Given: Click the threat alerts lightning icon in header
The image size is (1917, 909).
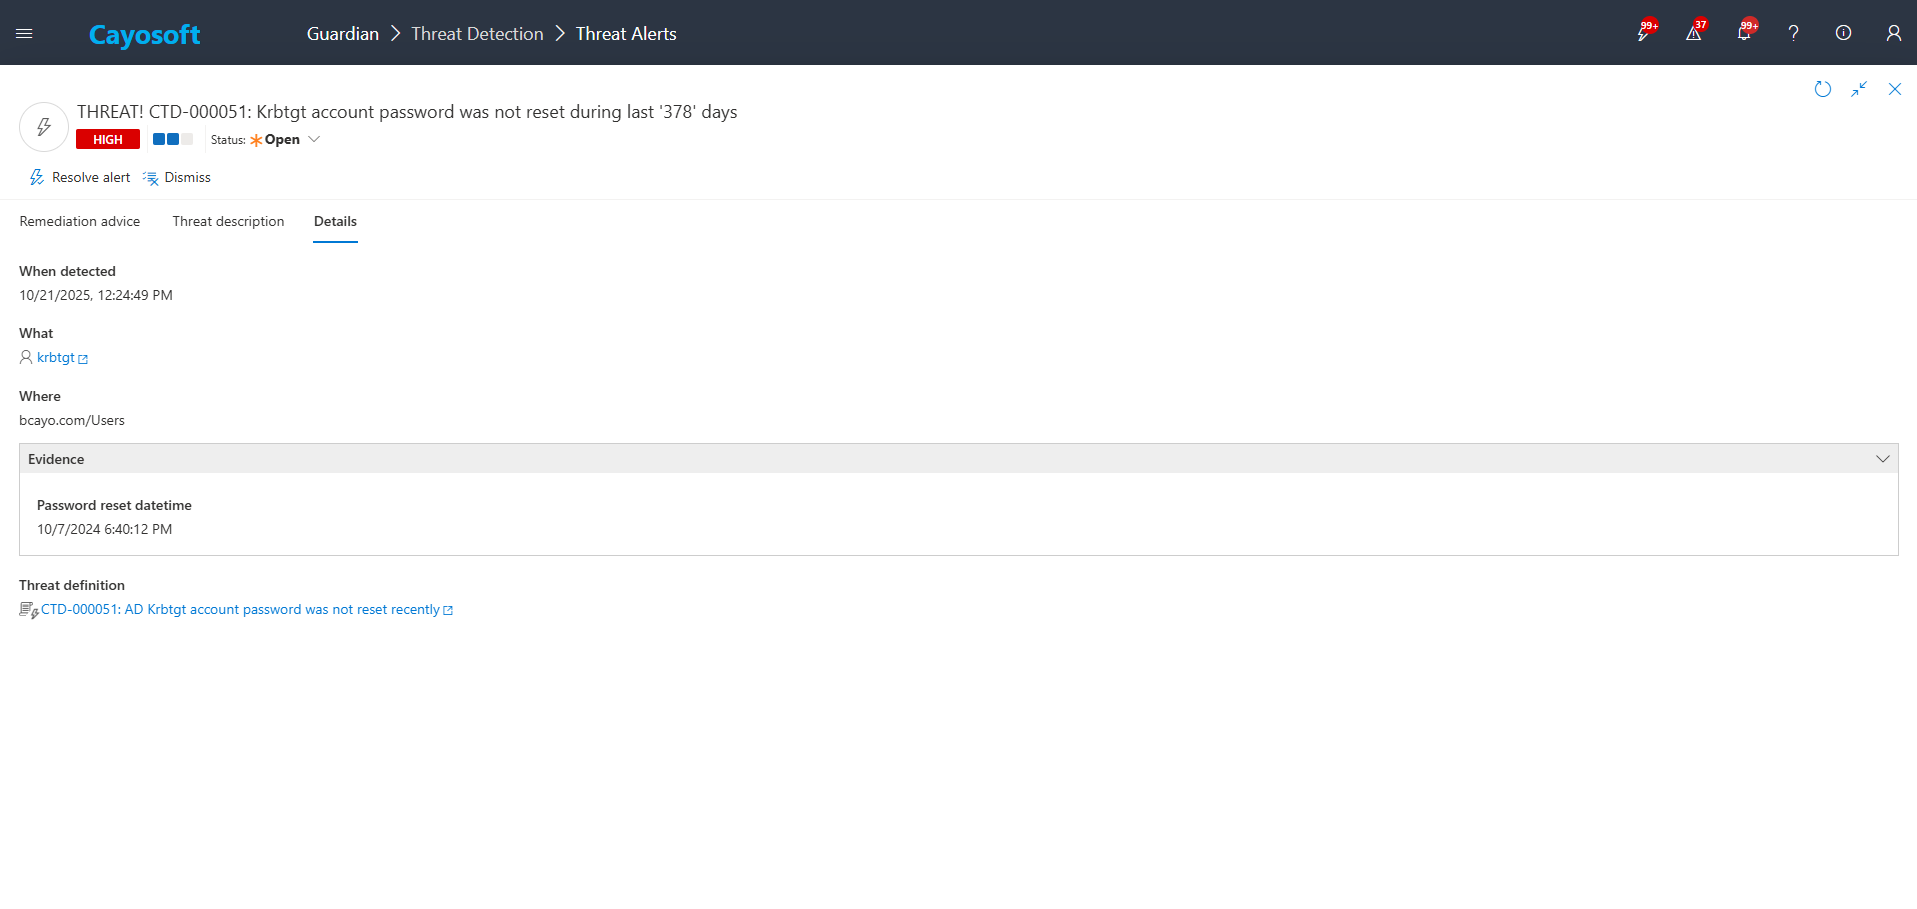Looking at the screenshot, I should pos(1643,33).
